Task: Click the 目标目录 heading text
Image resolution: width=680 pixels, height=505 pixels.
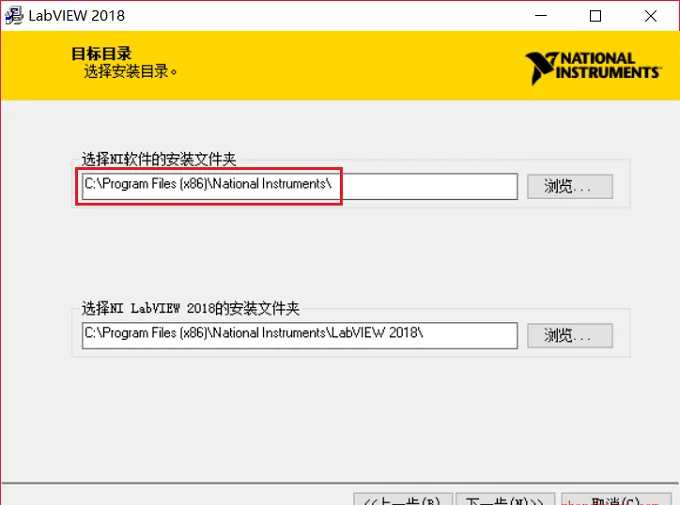Action: pyautogui.click(x=101, y=54)
